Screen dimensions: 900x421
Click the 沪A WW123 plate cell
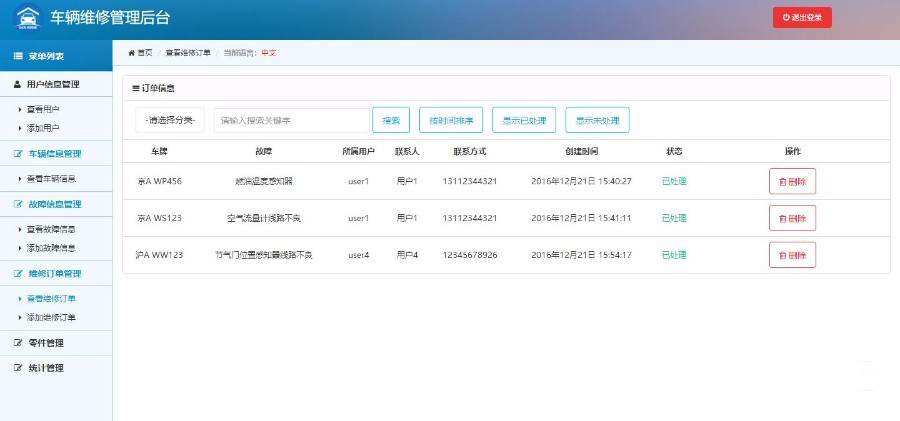[x=160, y=255]
